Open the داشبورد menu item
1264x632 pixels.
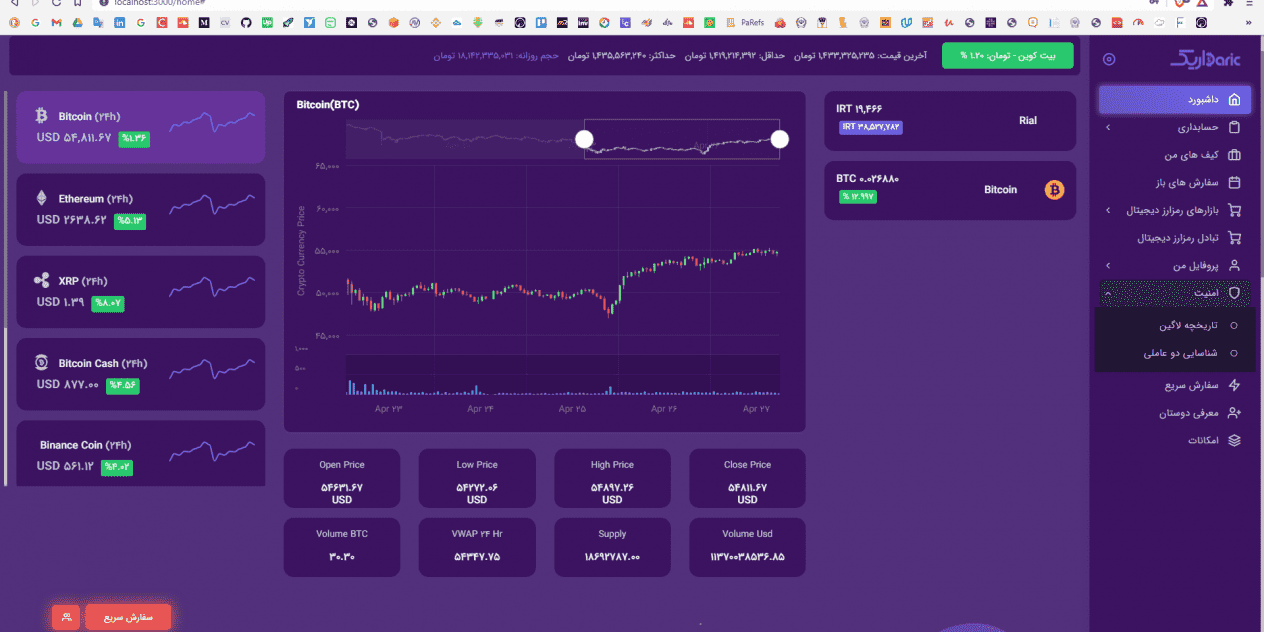coord(1175,100)
